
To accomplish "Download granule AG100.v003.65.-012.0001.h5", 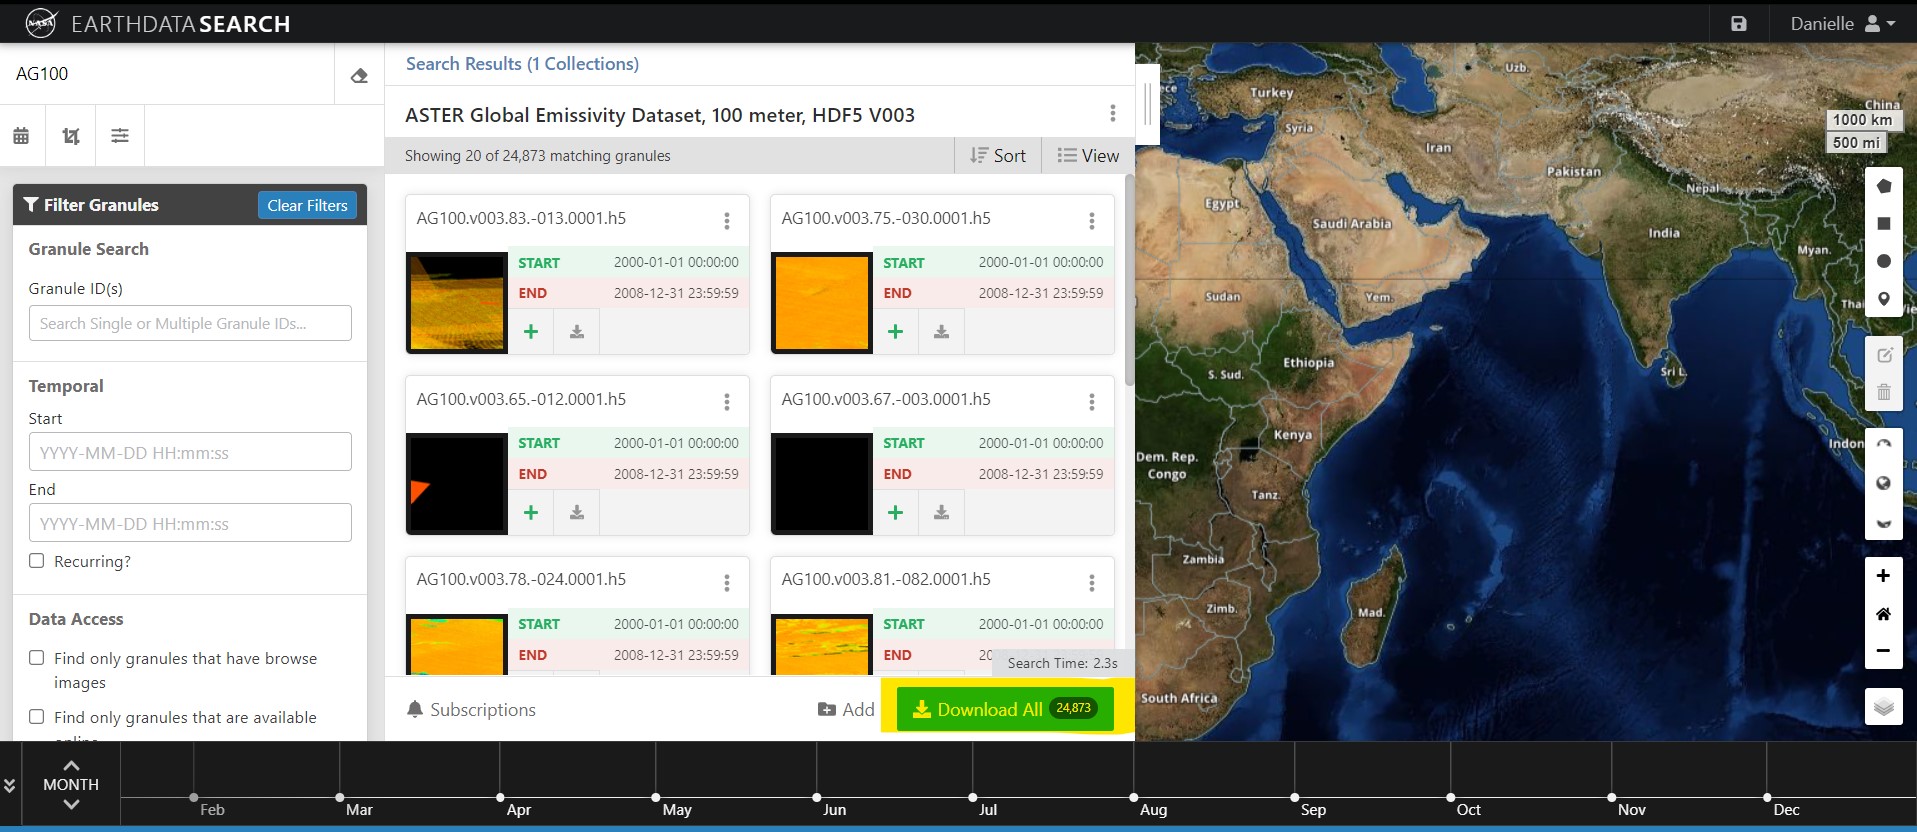I will point(577,512).
